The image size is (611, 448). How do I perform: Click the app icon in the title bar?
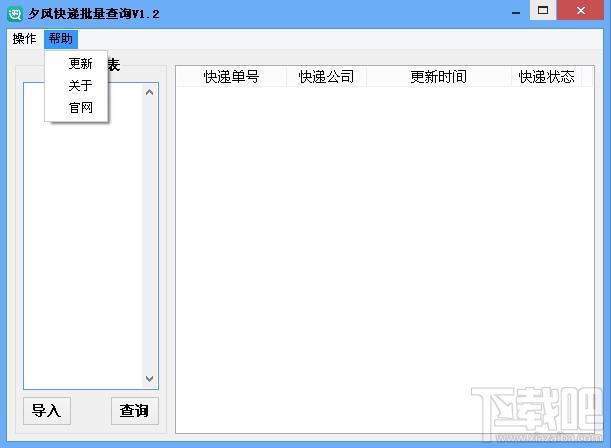(15, 13)
